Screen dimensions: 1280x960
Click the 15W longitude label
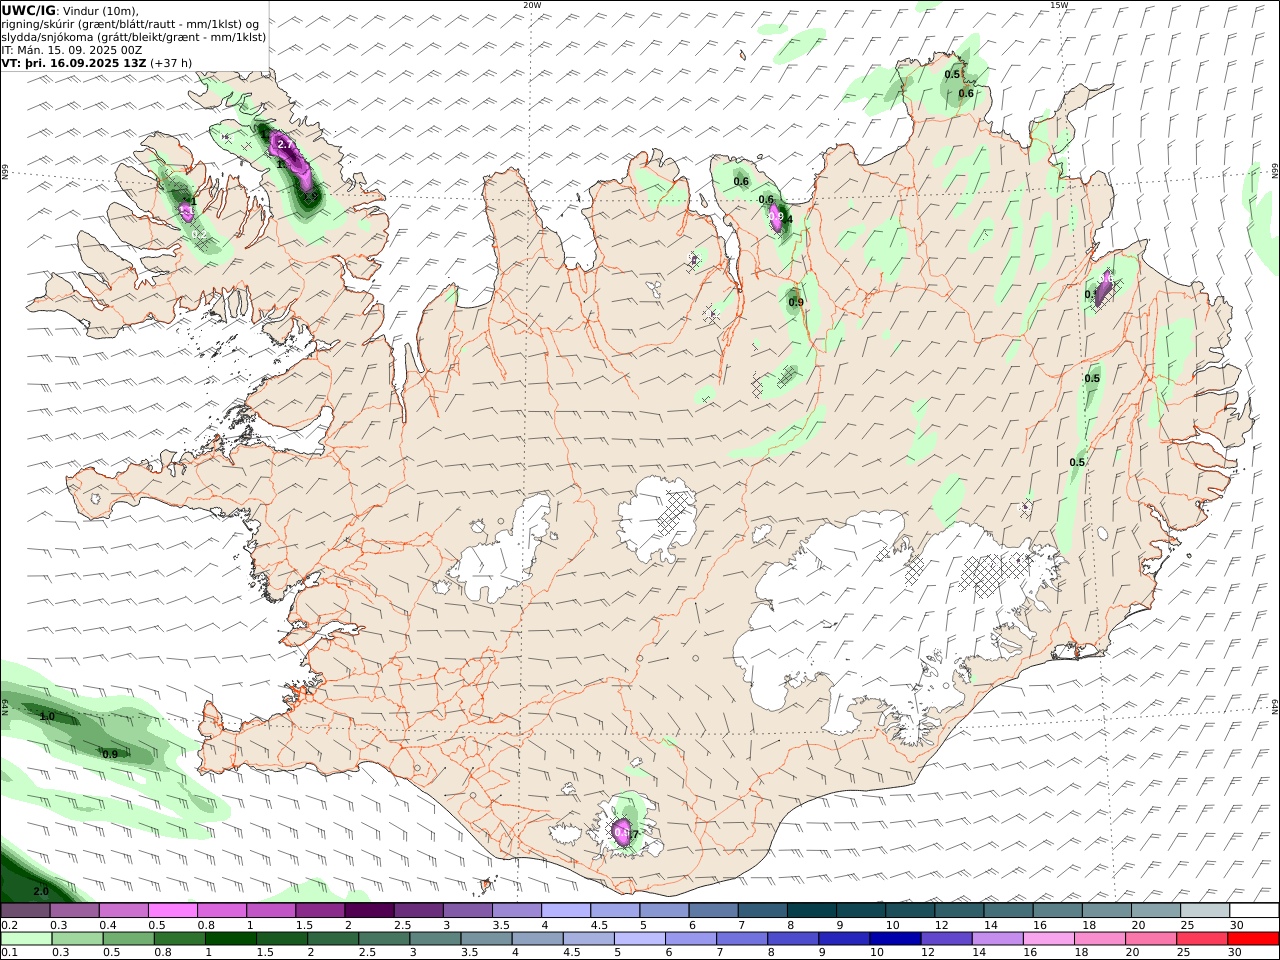(x=1059, y=5)
